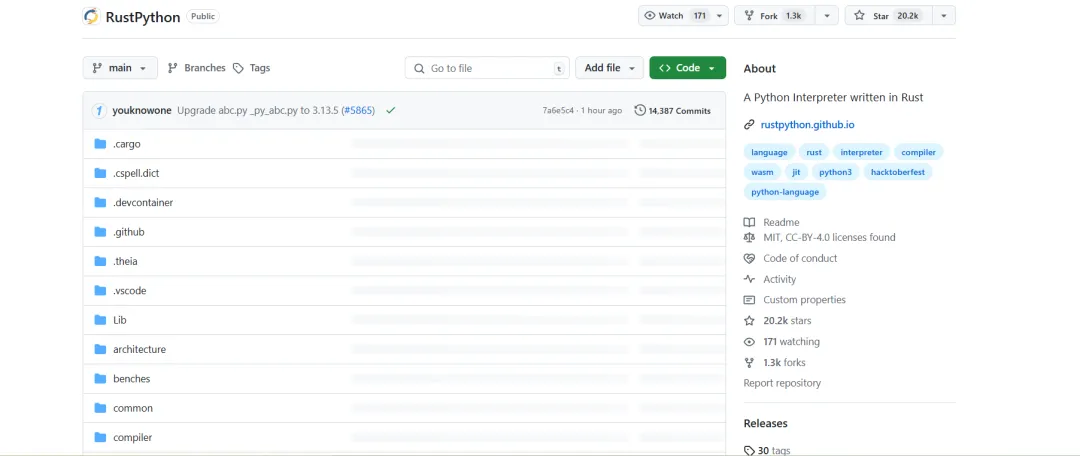1080x456 pixels.
Task: Open the architecture directory name
Action: 140,349
